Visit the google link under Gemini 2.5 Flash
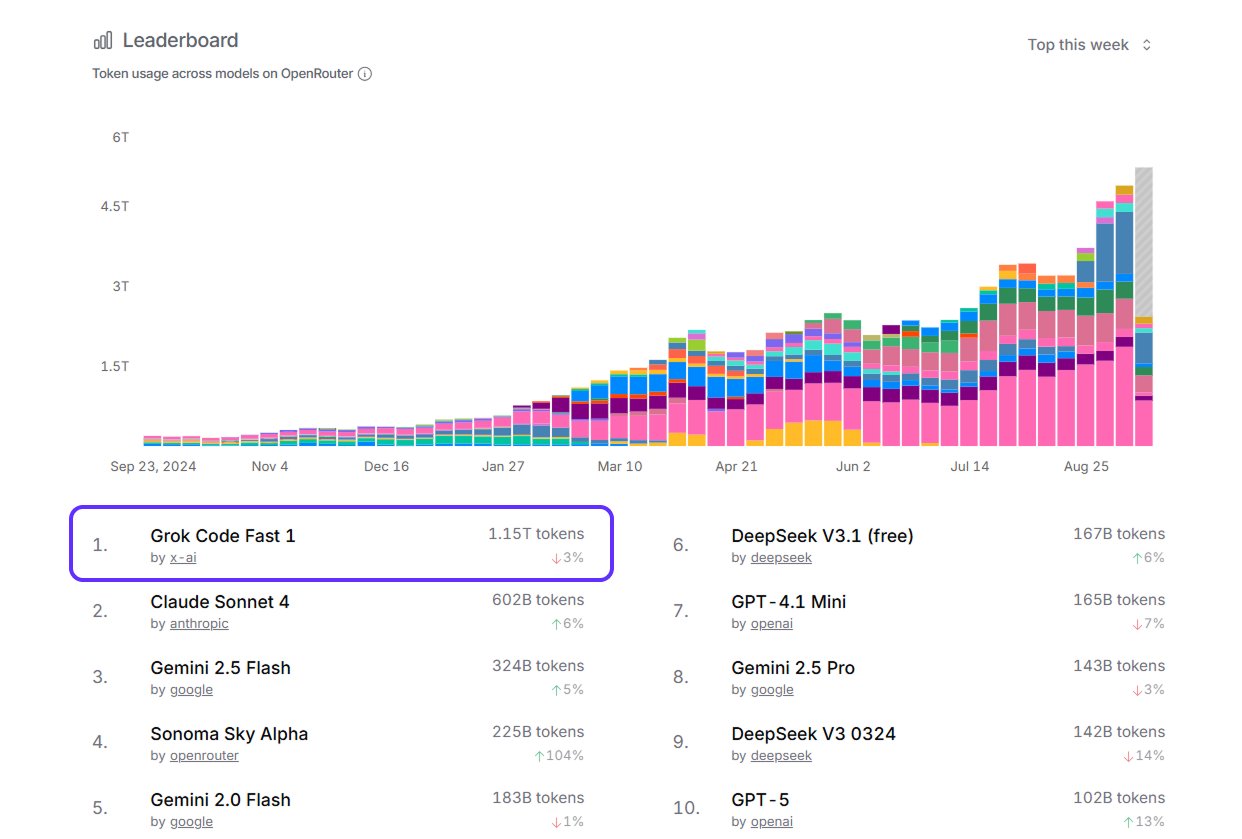Screen dimensions: 1242x839 coord(191,689)
